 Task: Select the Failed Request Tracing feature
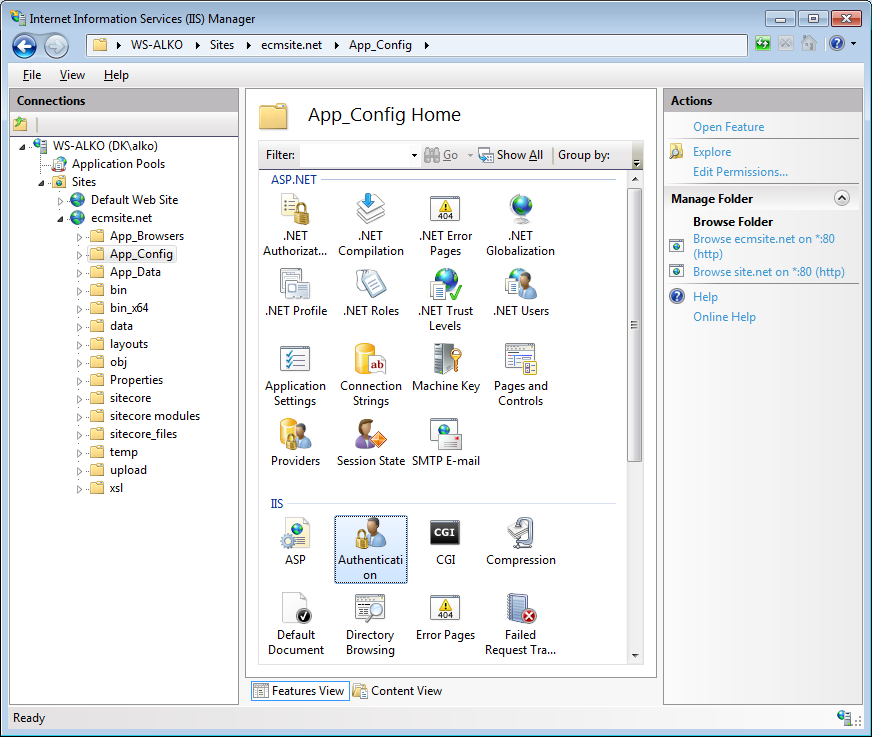tap(521, 624)
